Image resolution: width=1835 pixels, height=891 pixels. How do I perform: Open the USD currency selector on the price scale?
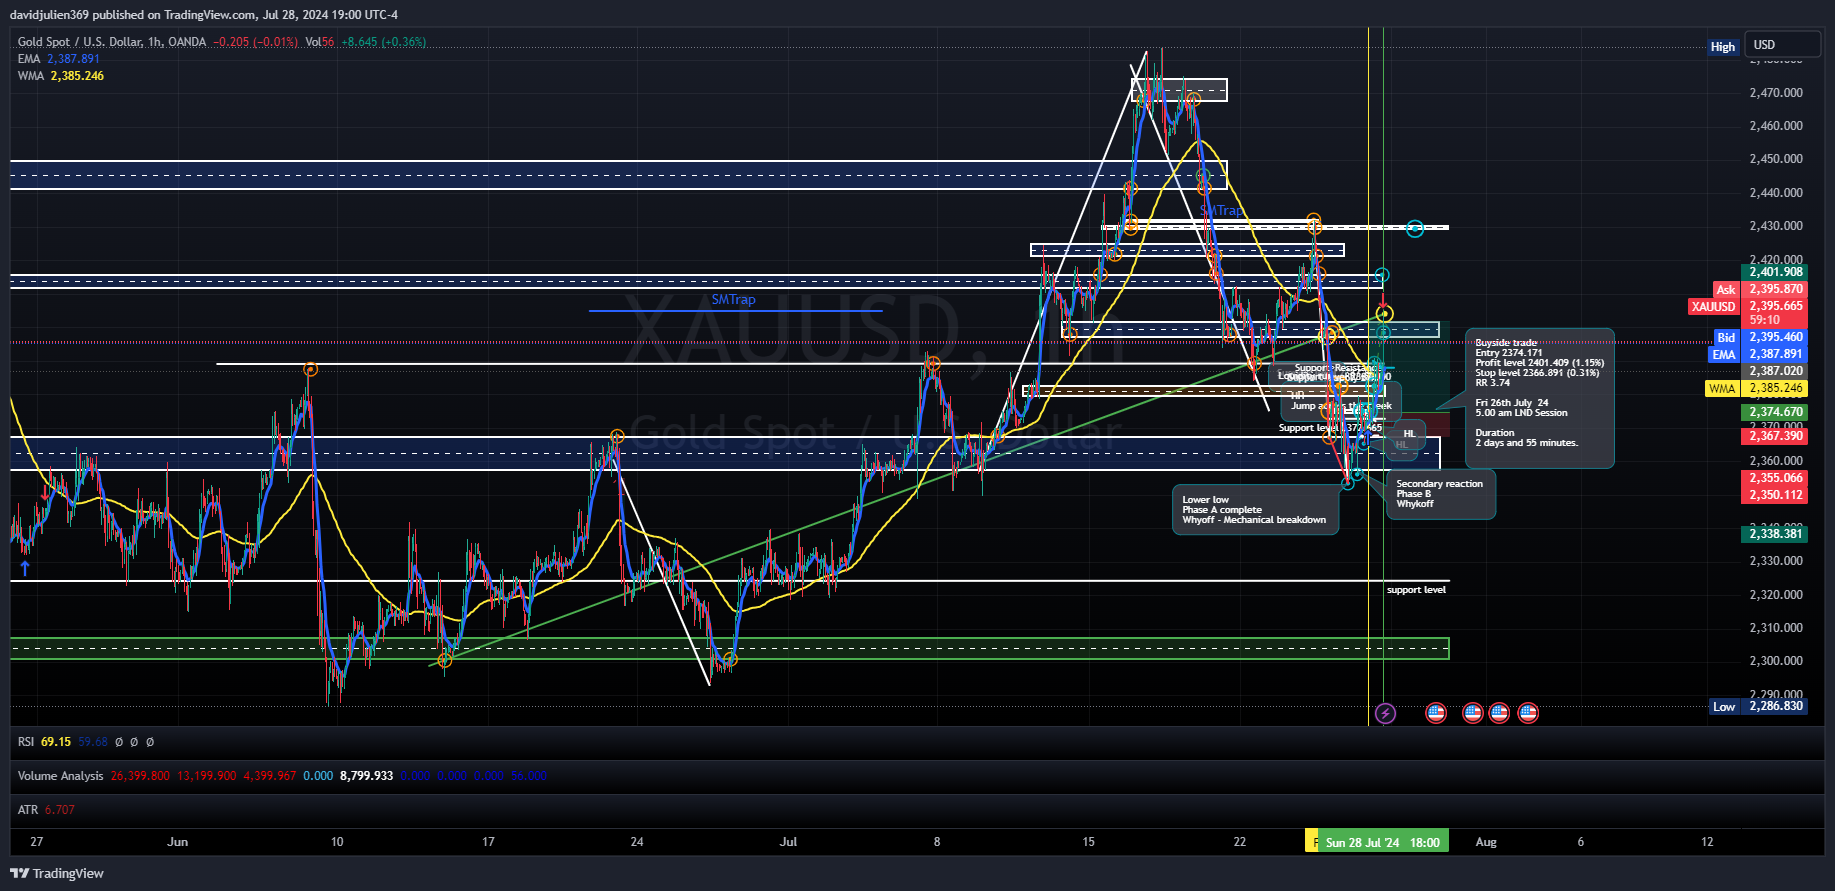1783,45
